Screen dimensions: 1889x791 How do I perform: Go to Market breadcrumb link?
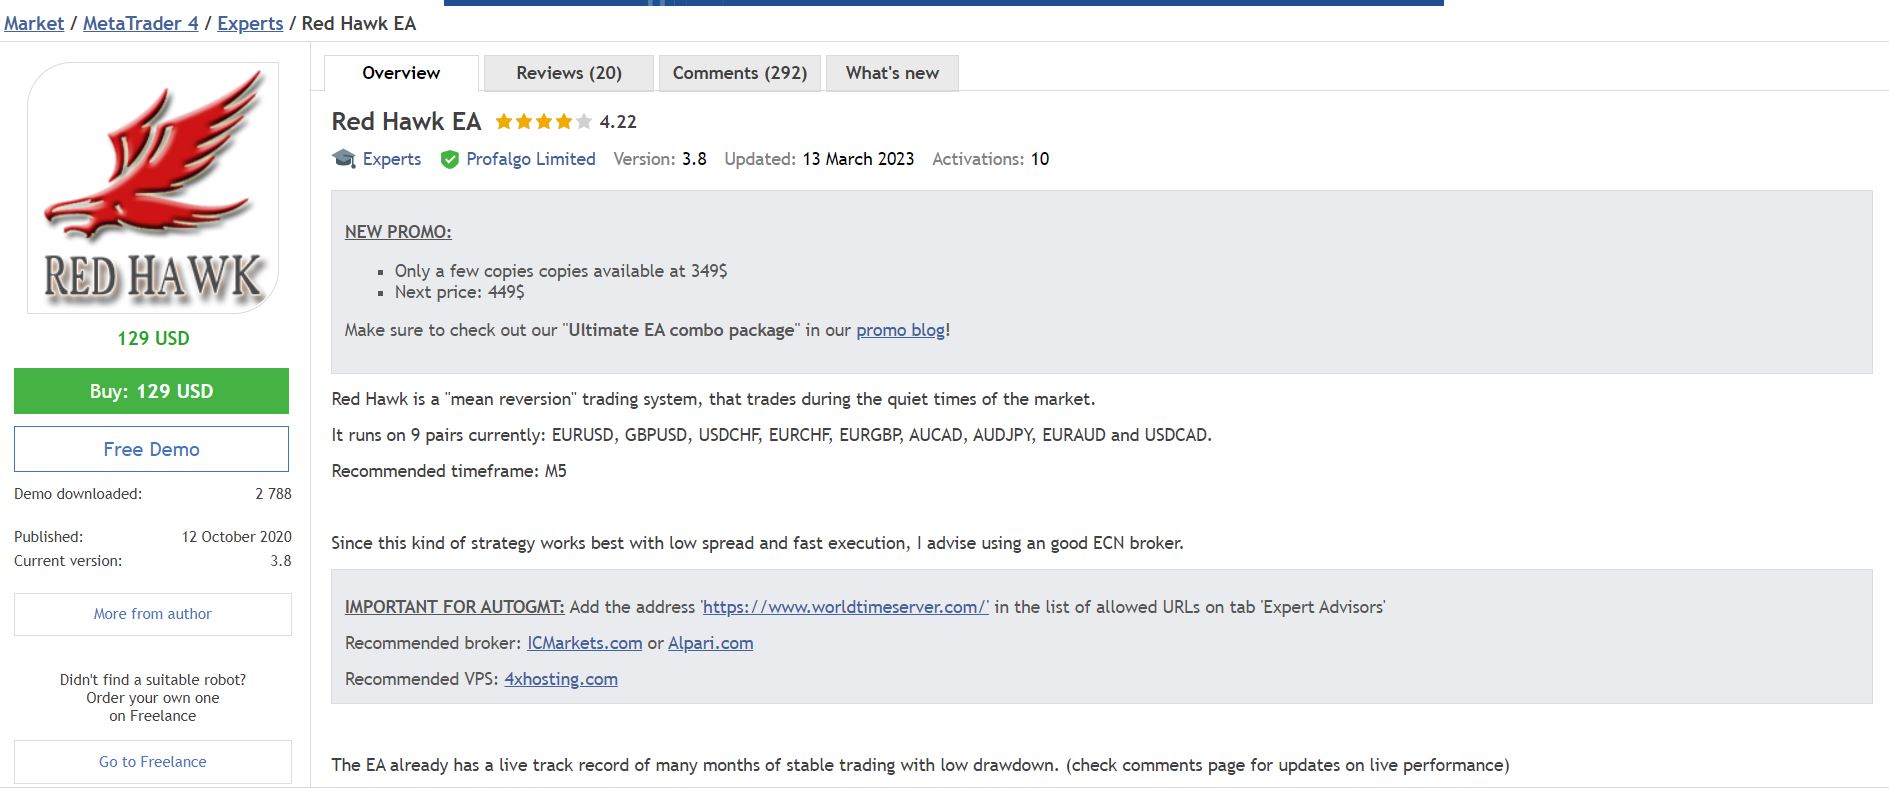[x=34, y=23]
